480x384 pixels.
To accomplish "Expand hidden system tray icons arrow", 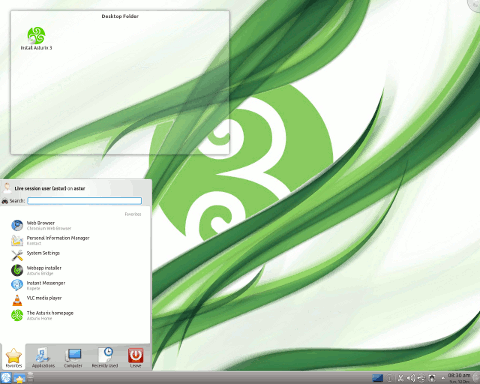I will [x=443, y=378].
